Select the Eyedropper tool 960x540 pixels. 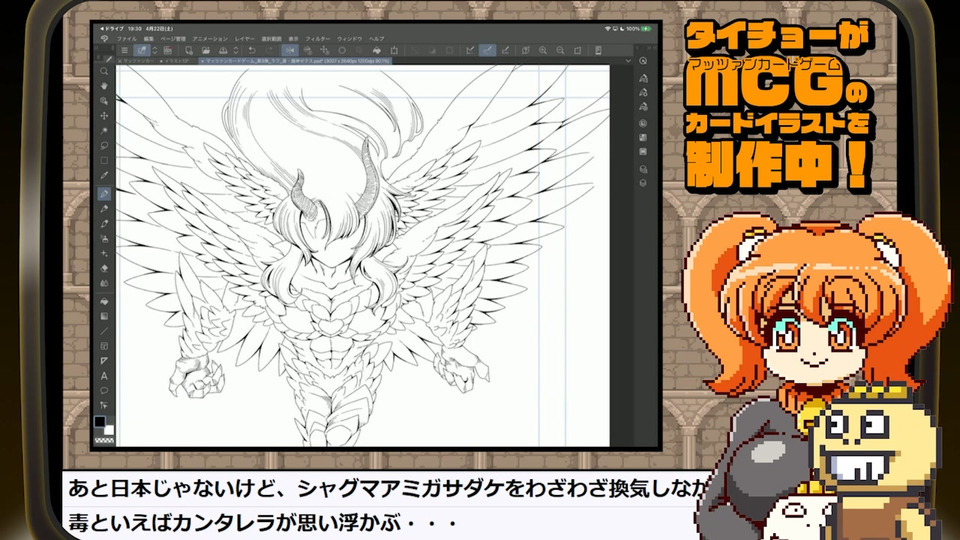(104, 176)
